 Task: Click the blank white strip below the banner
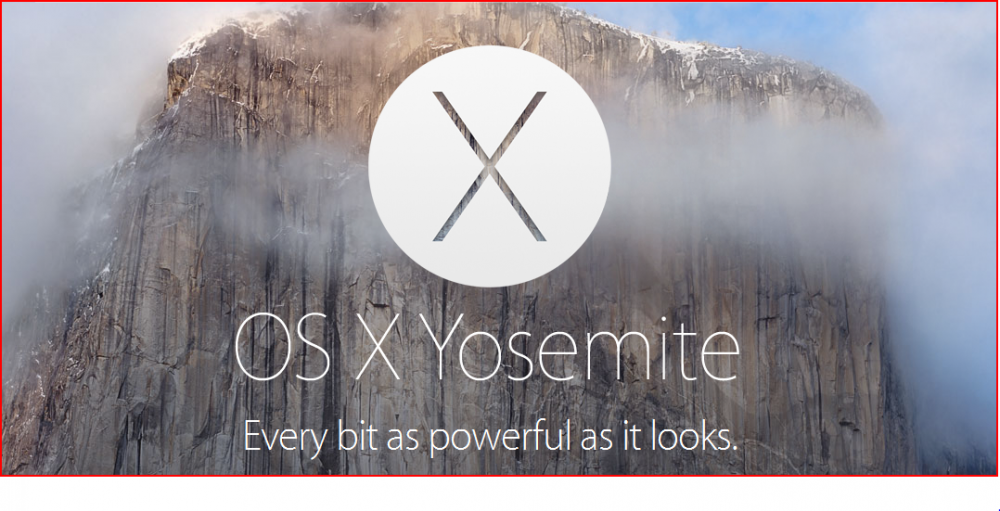499,494
